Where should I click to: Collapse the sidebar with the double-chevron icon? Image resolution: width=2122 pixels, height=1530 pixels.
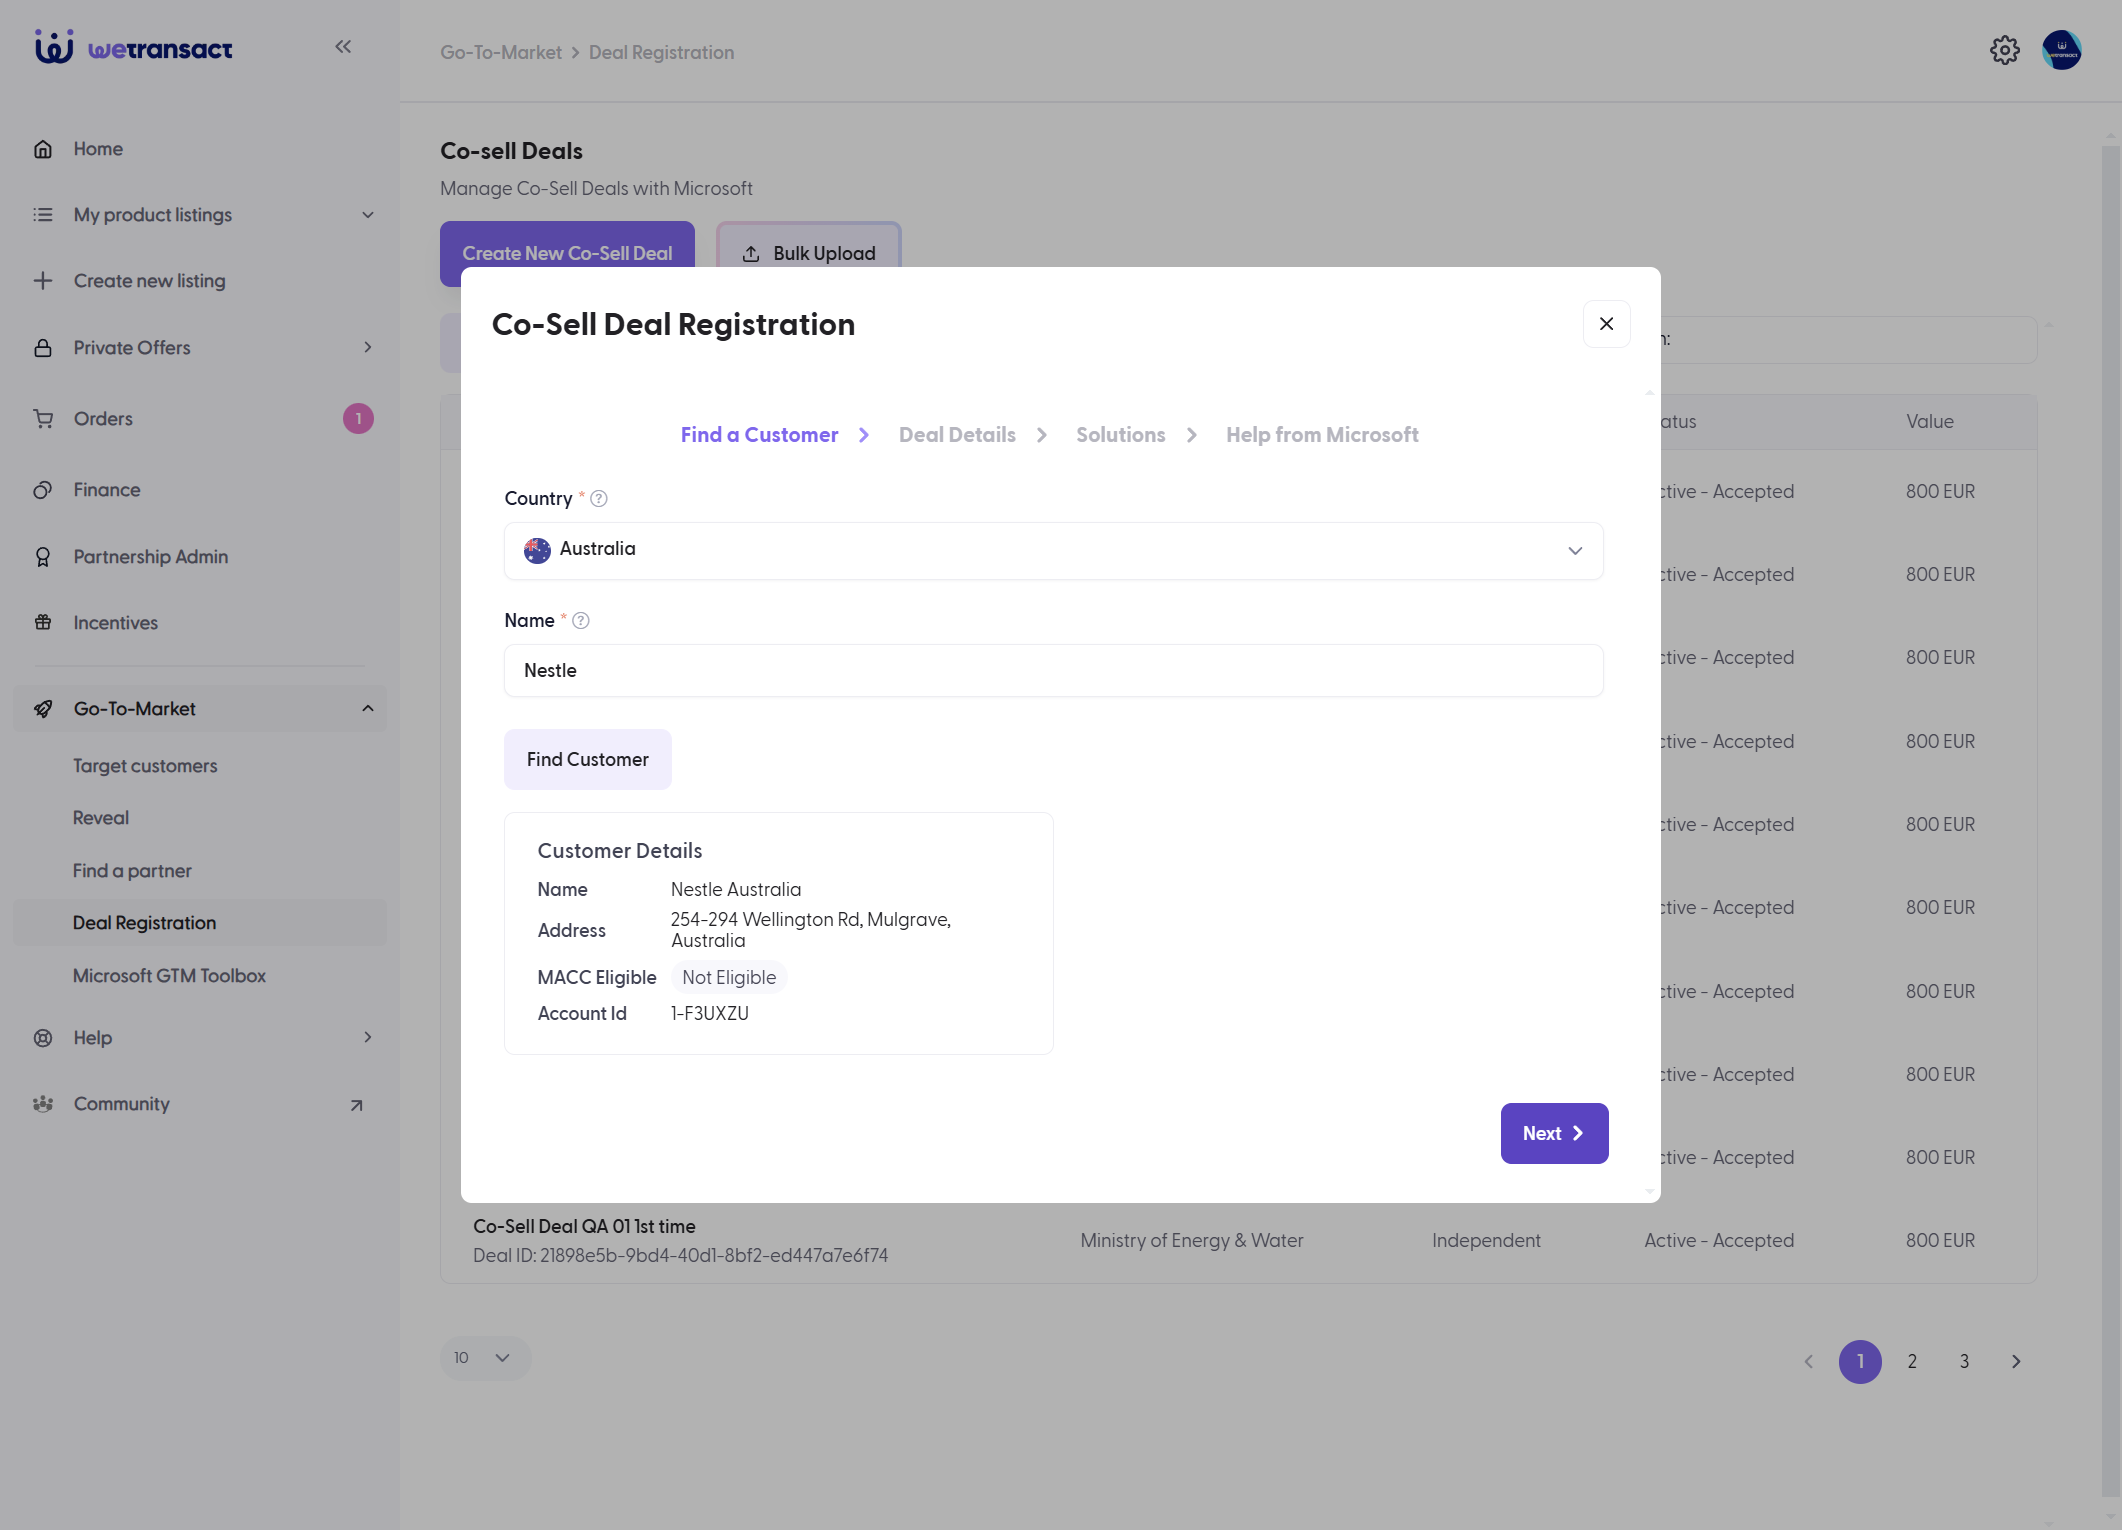(343, 46)
